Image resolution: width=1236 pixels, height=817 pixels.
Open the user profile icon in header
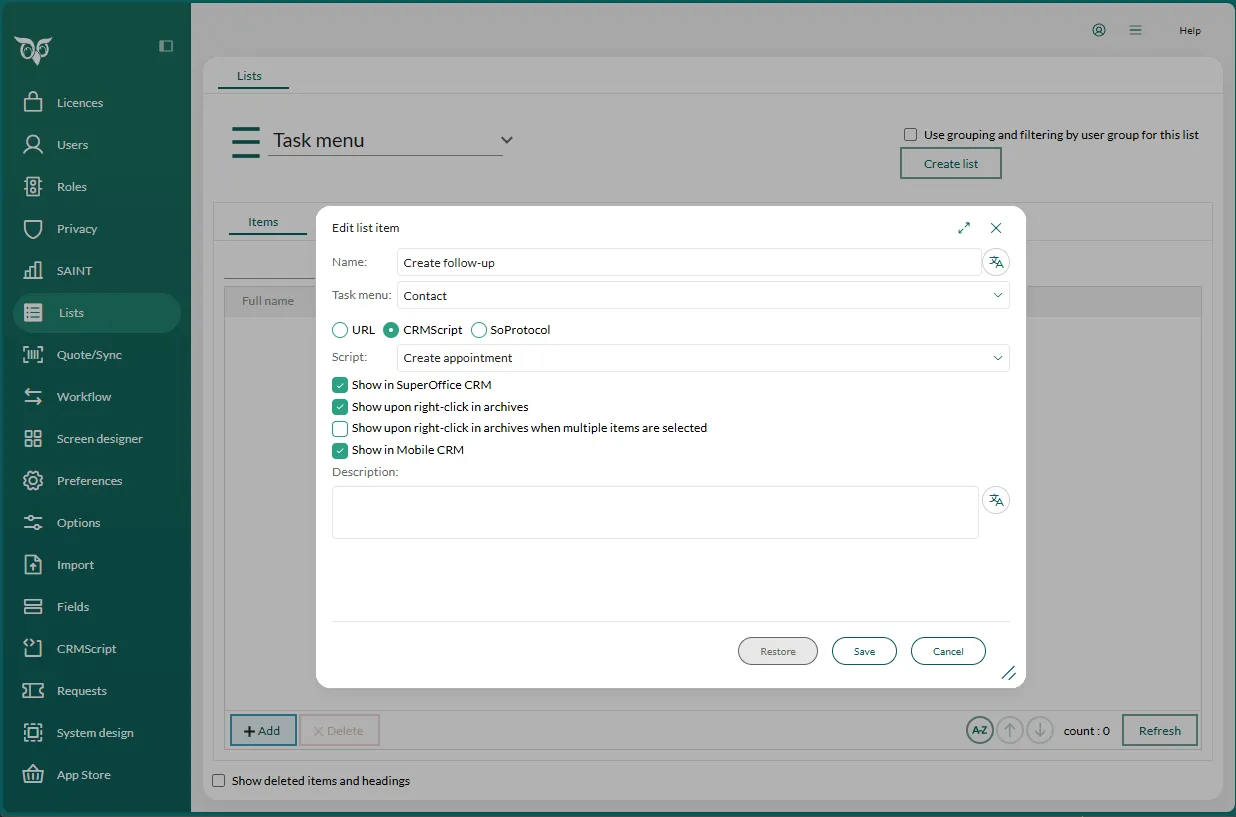pos(1099,30)
